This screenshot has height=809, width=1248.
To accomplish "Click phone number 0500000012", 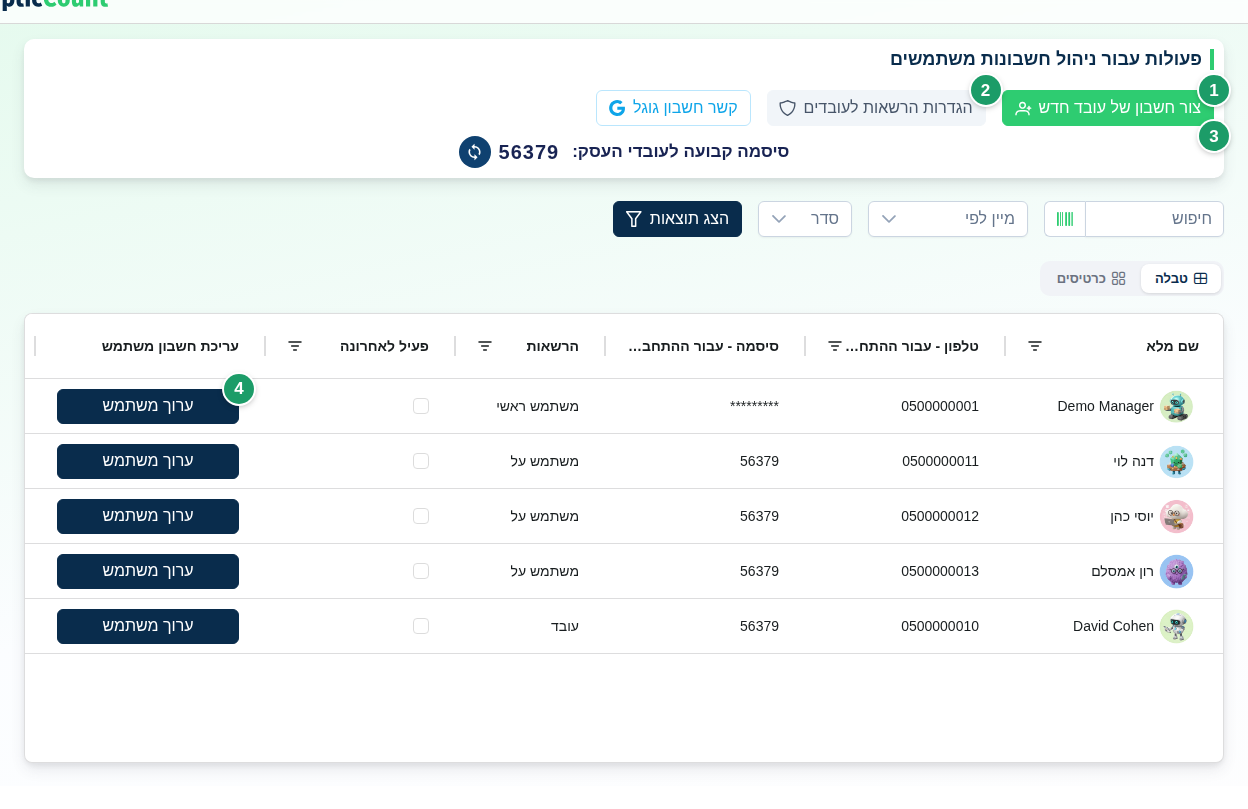I will tap(940, 516).
